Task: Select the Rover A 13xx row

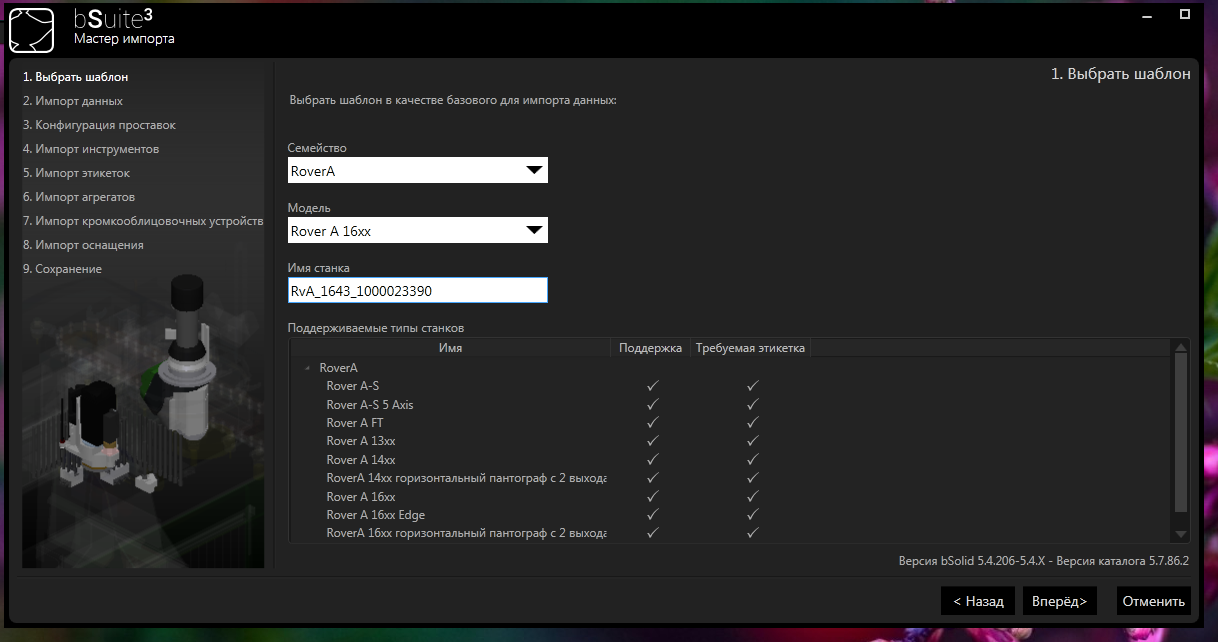Action: click(x=730, y=441)
